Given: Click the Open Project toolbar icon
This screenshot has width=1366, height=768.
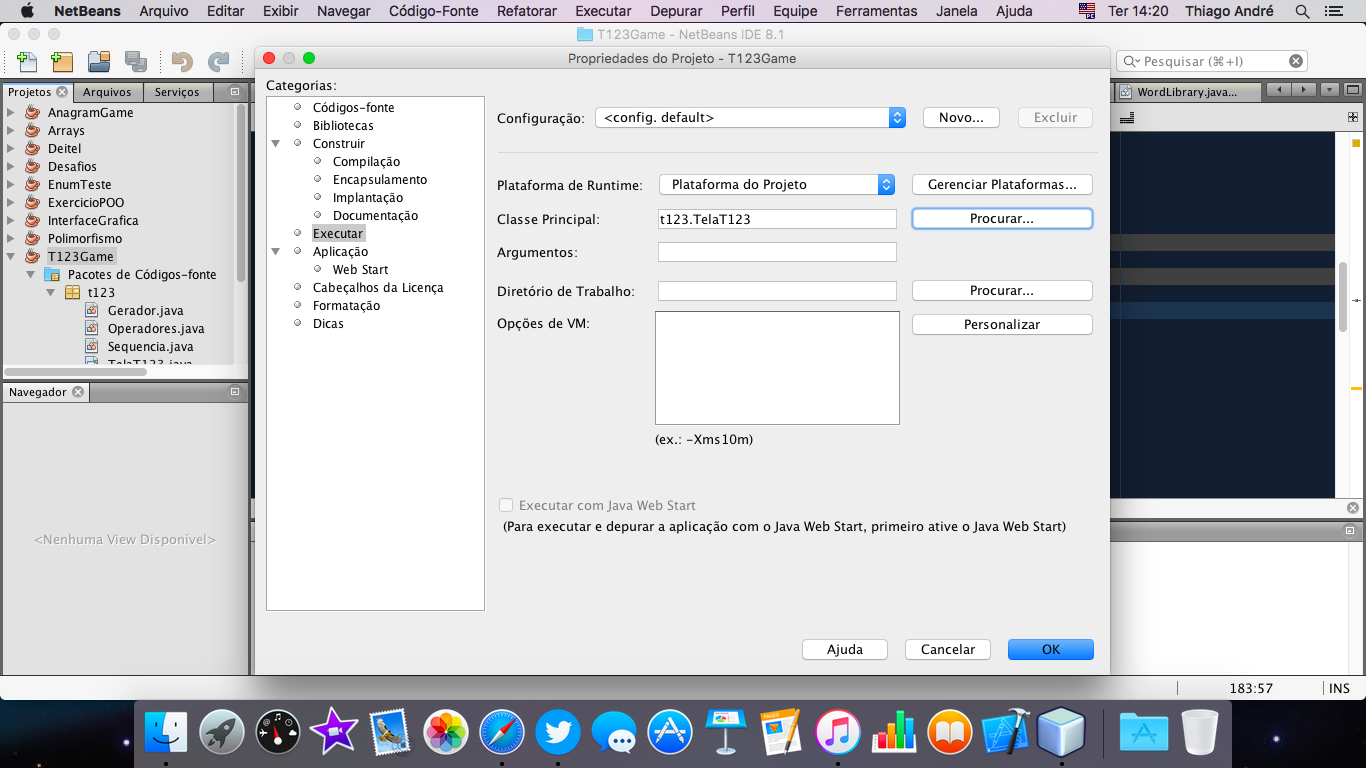Looking at the screenshot, I should tap(99, 61).
